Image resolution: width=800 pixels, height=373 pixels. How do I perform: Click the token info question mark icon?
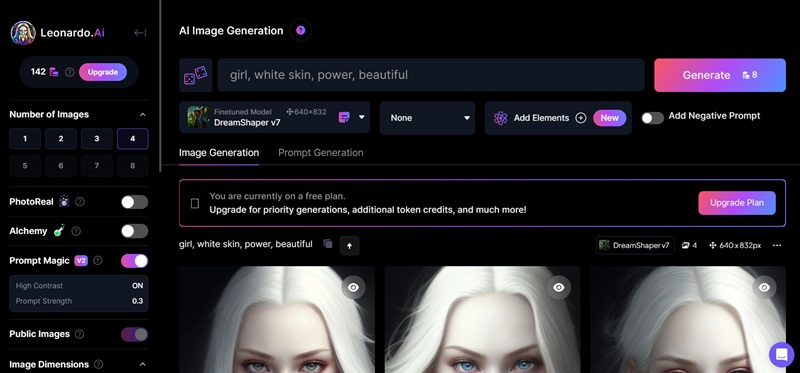click(x=70, y=72)
